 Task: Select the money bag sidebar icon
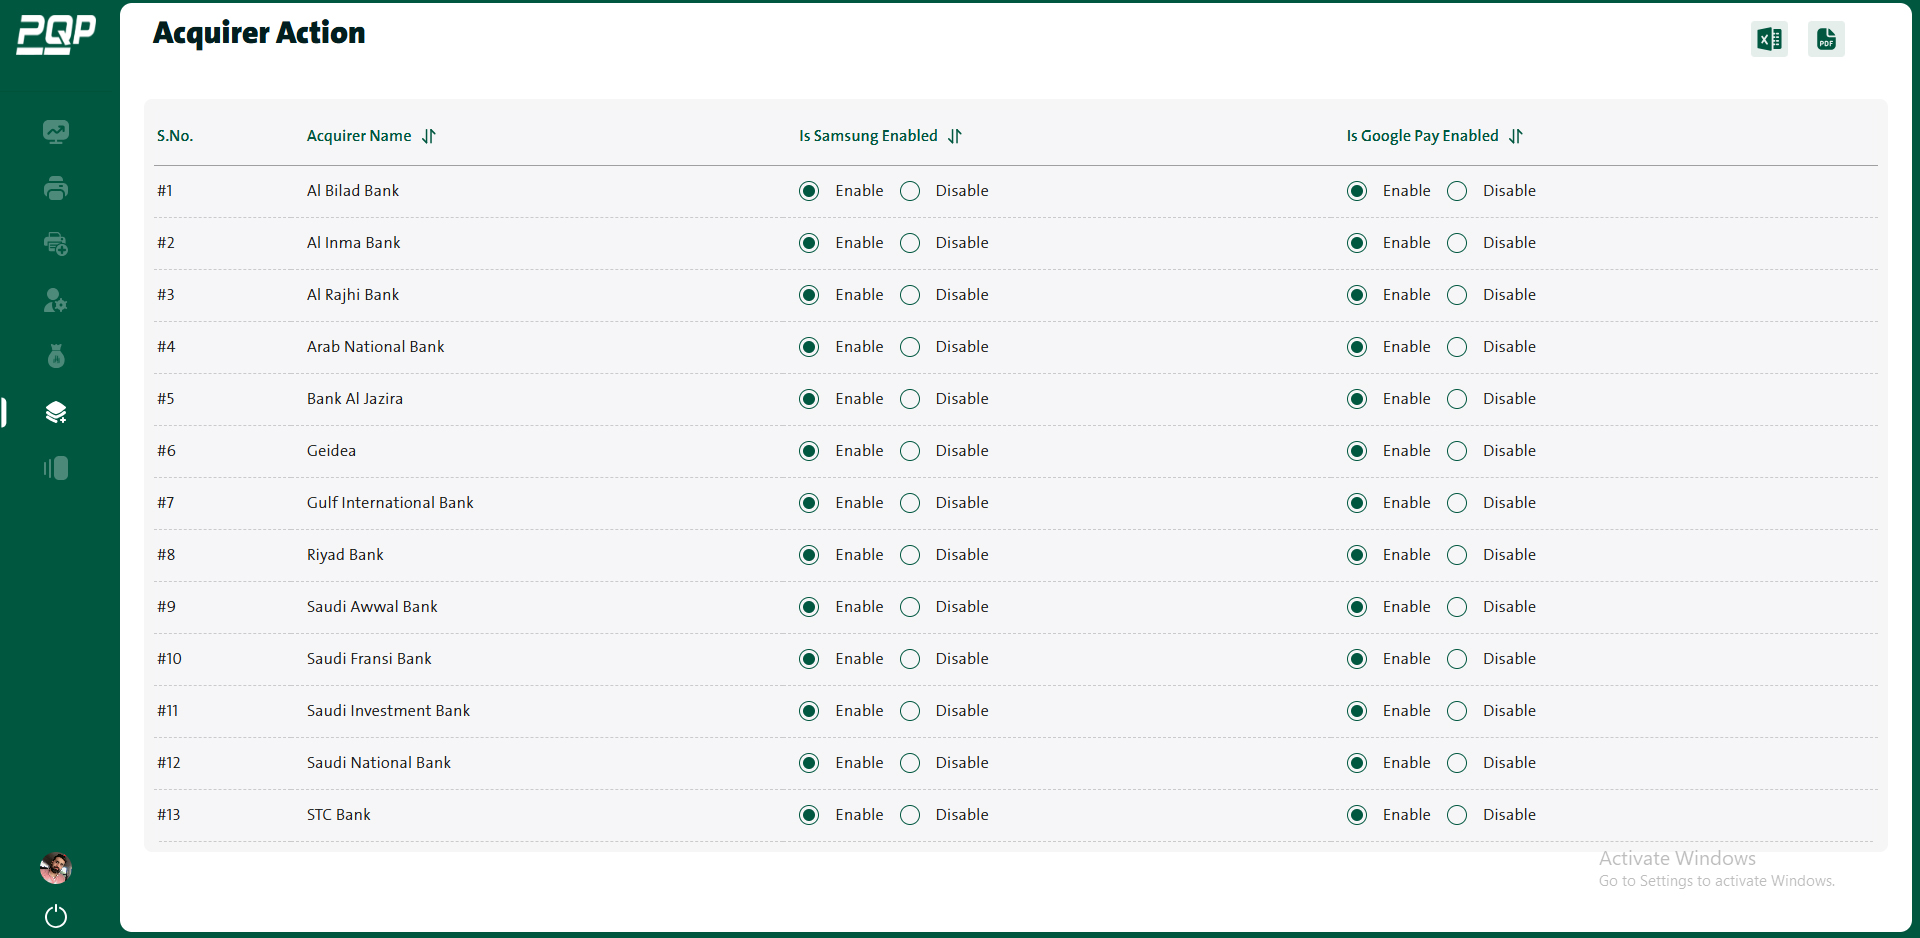pyautogui.click(x=56, y=356)
